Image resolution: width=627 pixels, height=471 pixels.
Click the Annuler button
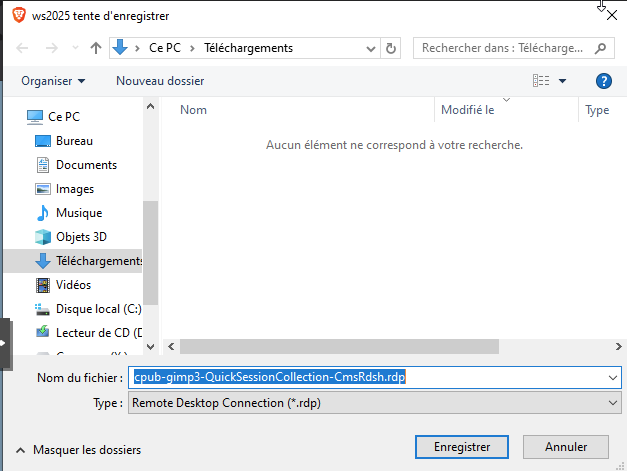566,447
